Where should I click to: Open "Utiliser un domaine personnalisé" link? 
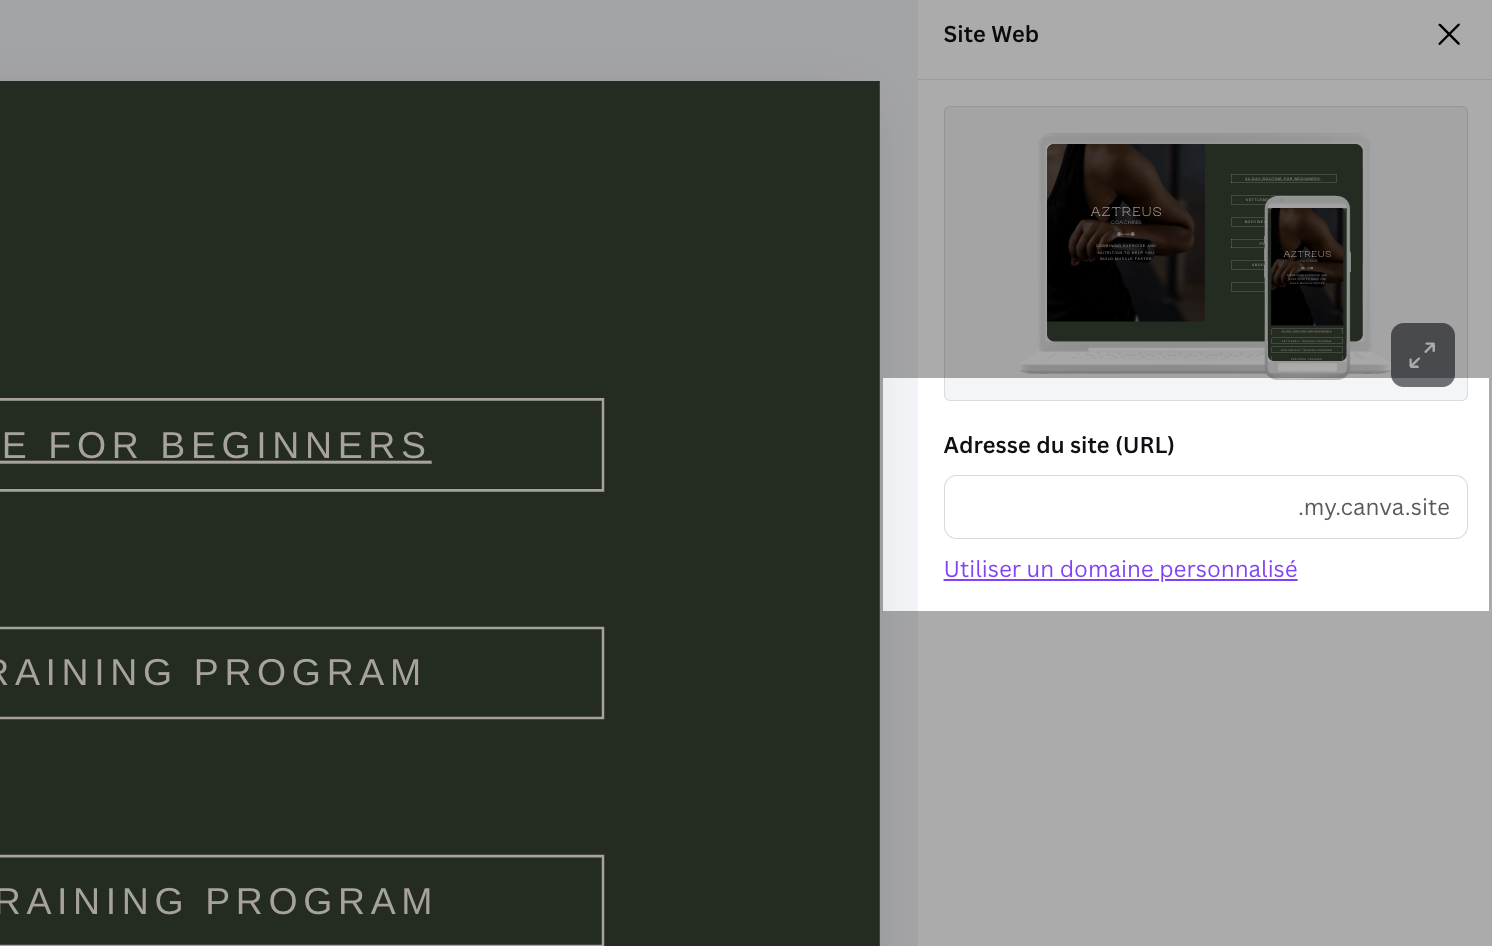pos(1120,569)
